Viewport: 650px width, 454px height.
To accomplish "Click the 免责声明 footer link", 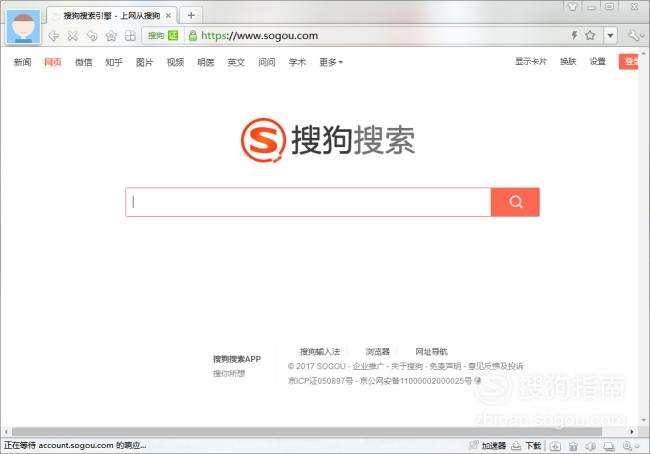I will point(446,366).
